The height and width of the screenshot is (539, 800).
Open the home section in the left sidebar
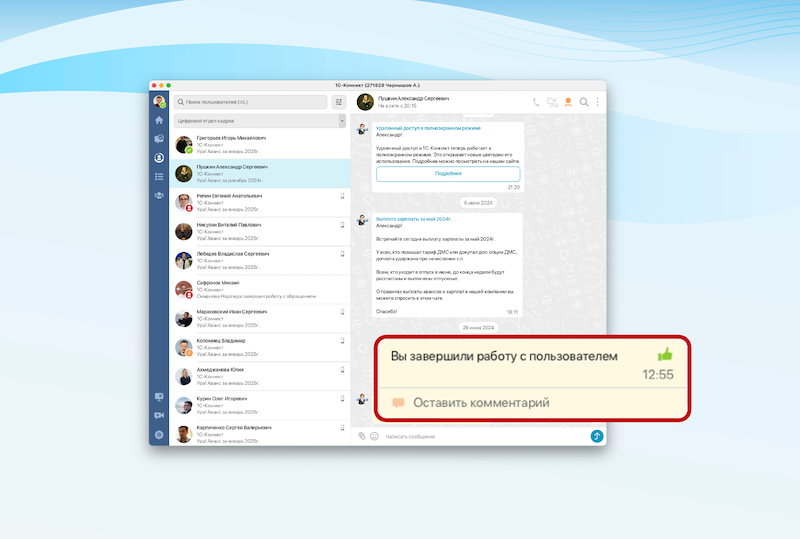159,120
